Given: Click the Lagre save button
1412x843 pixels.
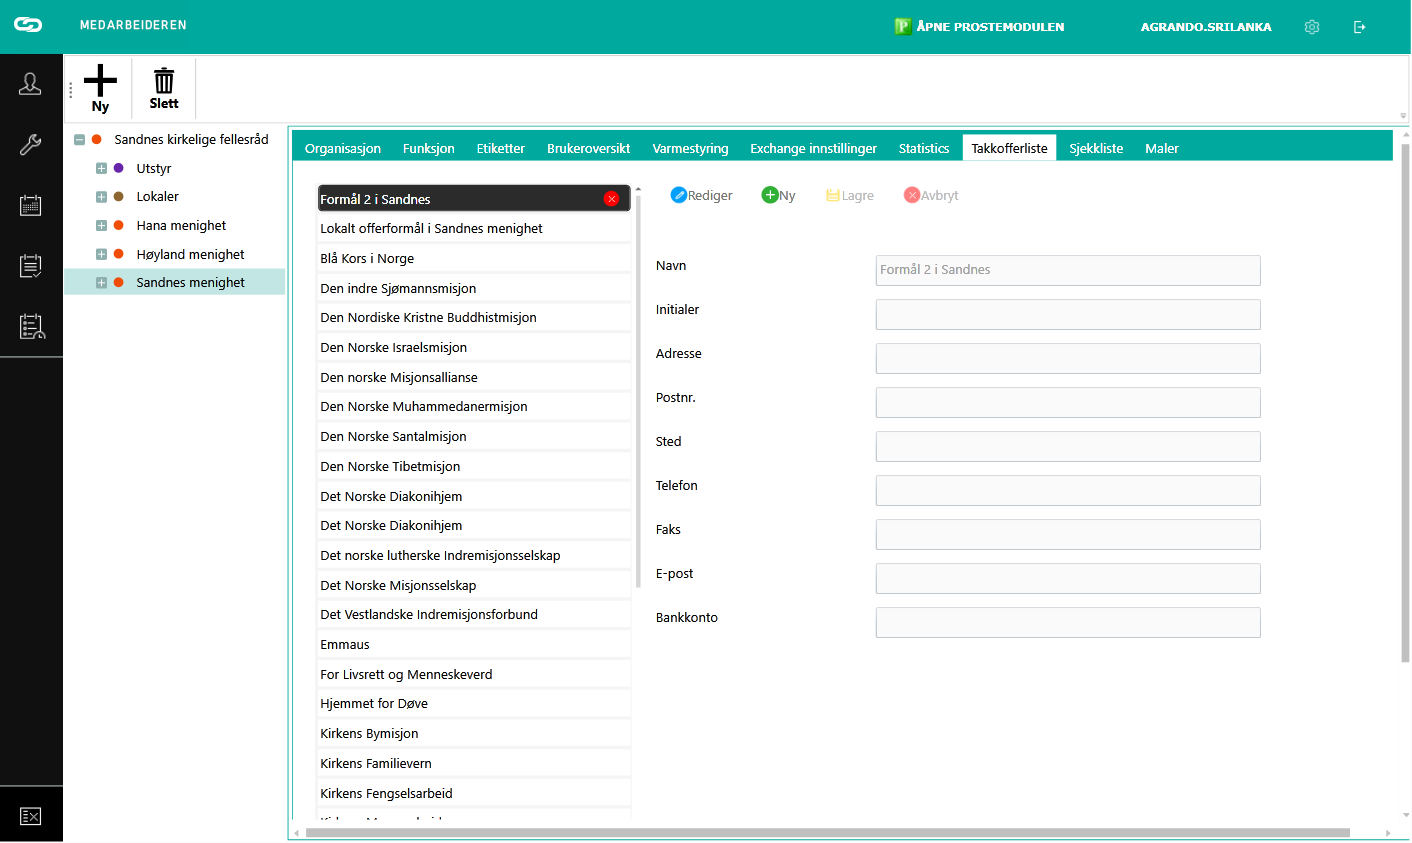Looking at the screenshot, I should click(850, 195).
